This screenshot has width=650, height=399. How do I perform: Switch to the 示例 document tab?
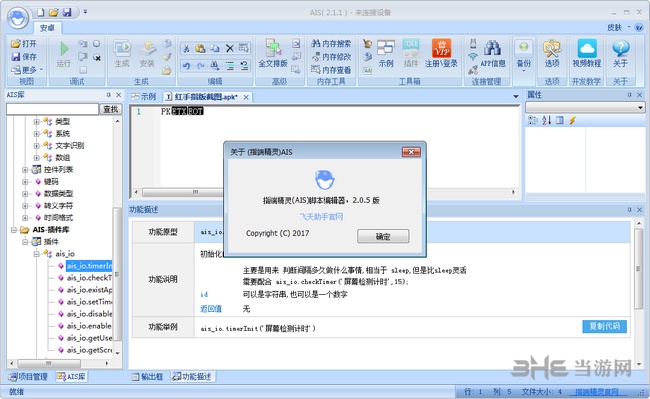click(x=143, y=97)
